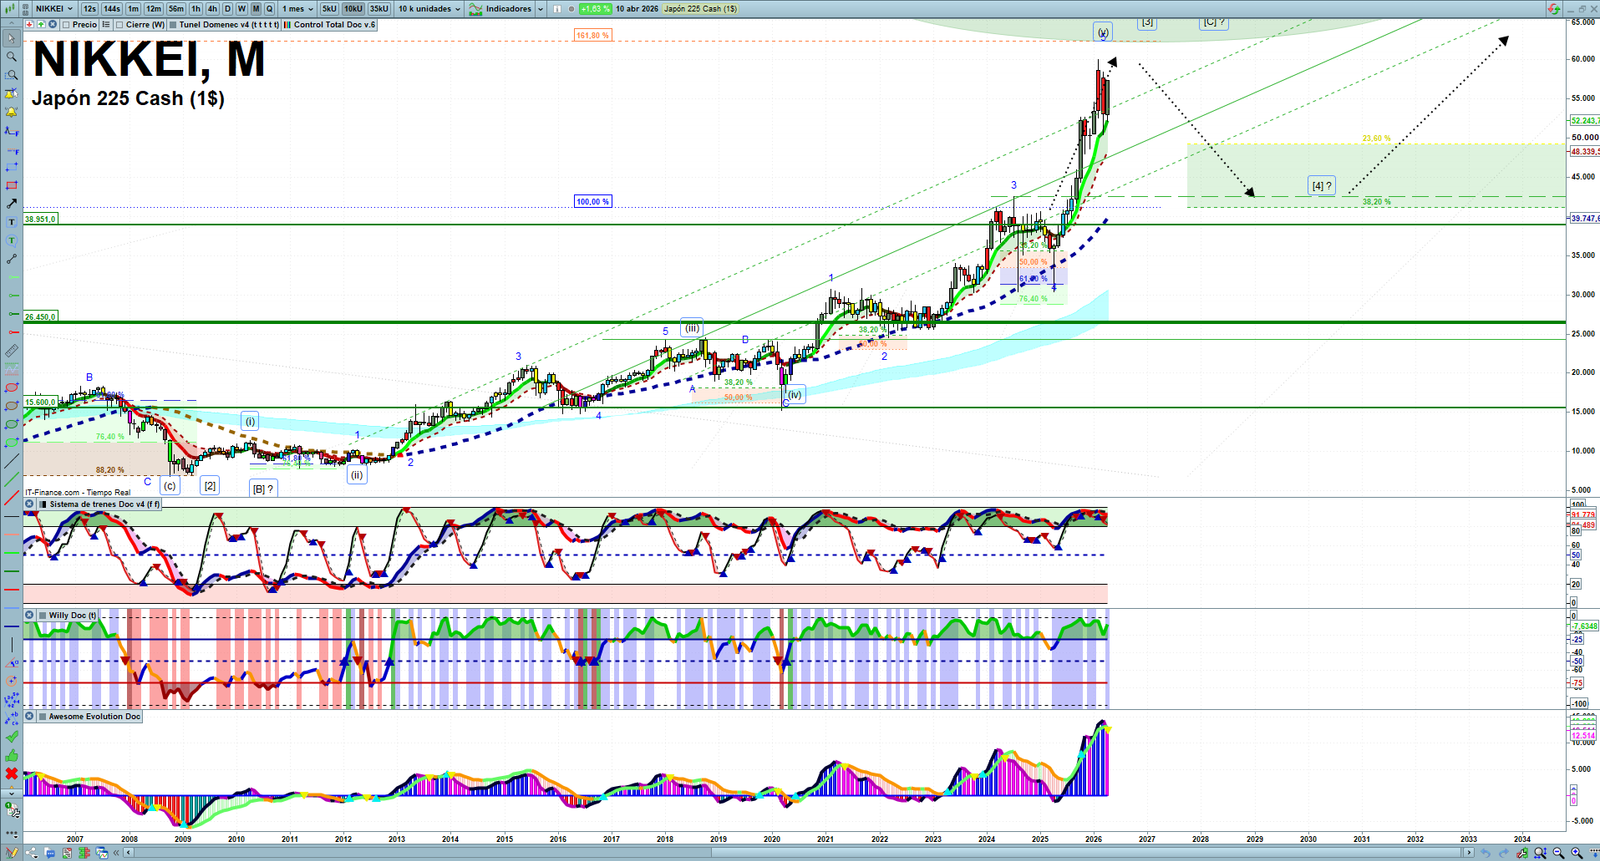Select the ruler measuring tool
Screen dimensions: 1600x861
click(11, 351)
